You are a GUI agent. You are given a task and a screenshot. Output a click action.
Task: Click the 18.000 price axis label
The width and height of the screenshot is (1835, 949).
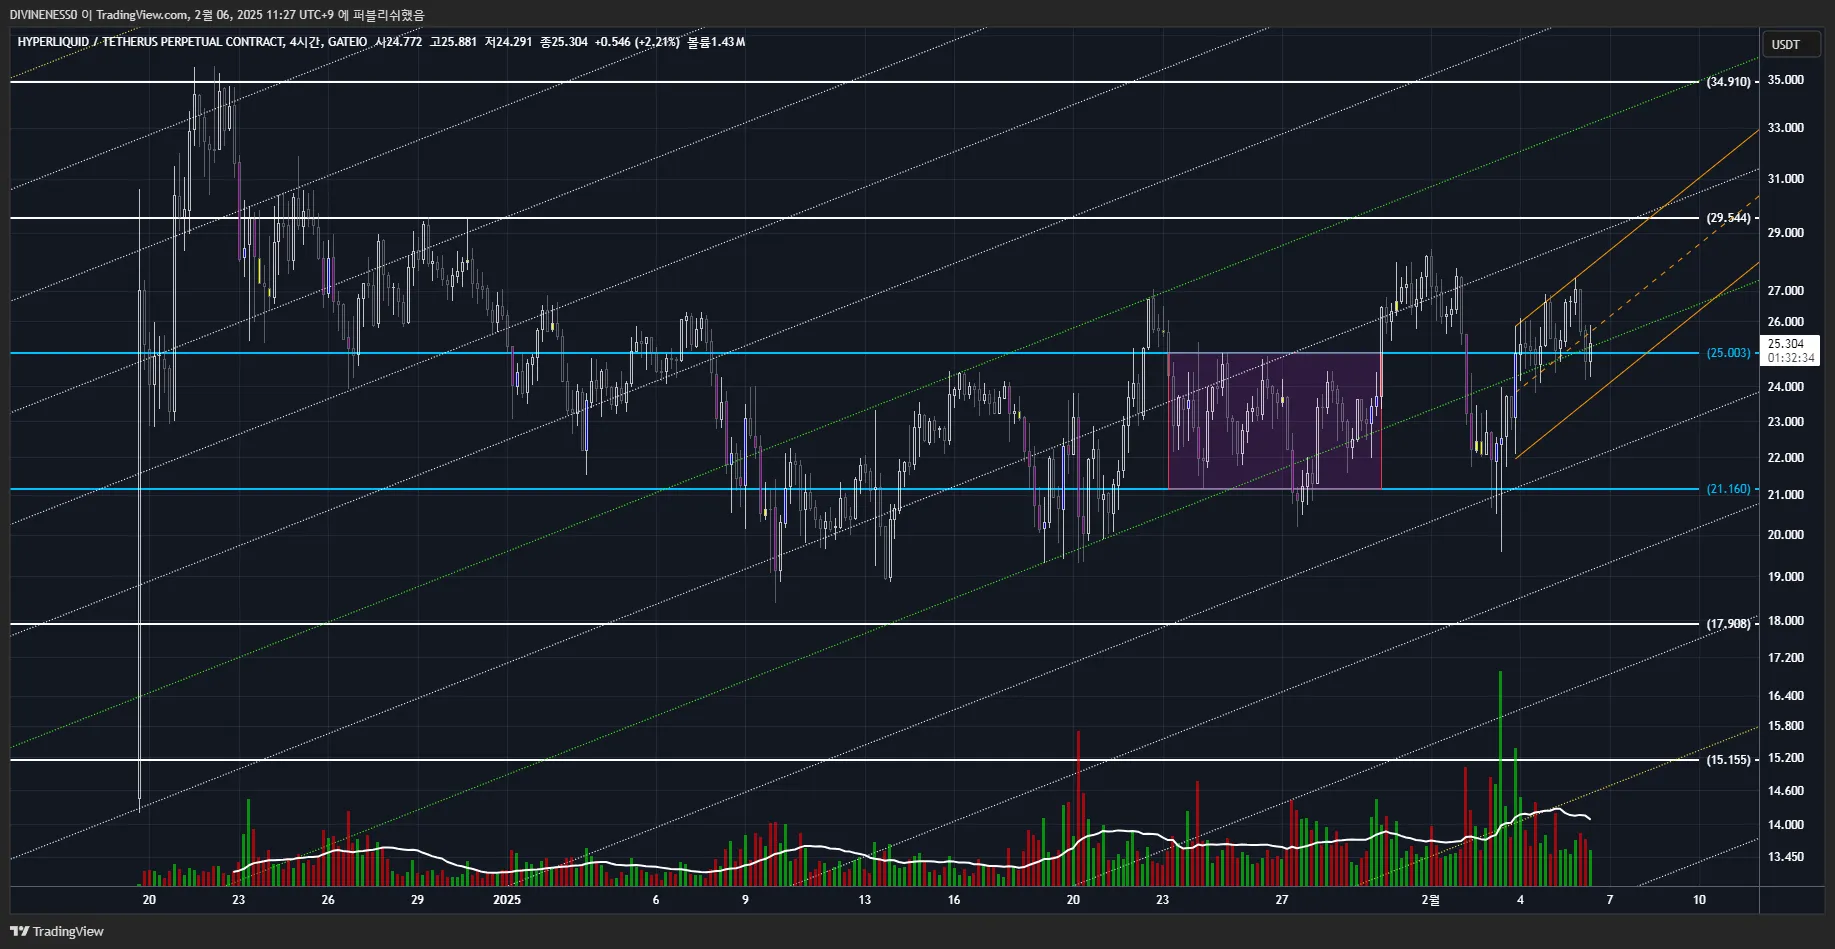tap(1786, 621)
